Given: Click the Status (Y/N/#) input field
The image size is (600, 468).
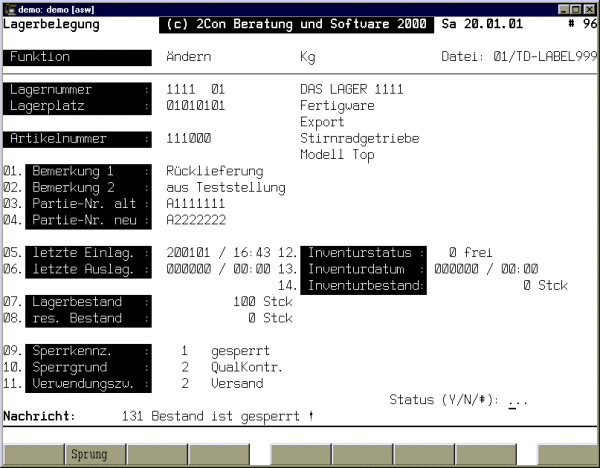Looking at the screenshot, I should coord(517,400).
